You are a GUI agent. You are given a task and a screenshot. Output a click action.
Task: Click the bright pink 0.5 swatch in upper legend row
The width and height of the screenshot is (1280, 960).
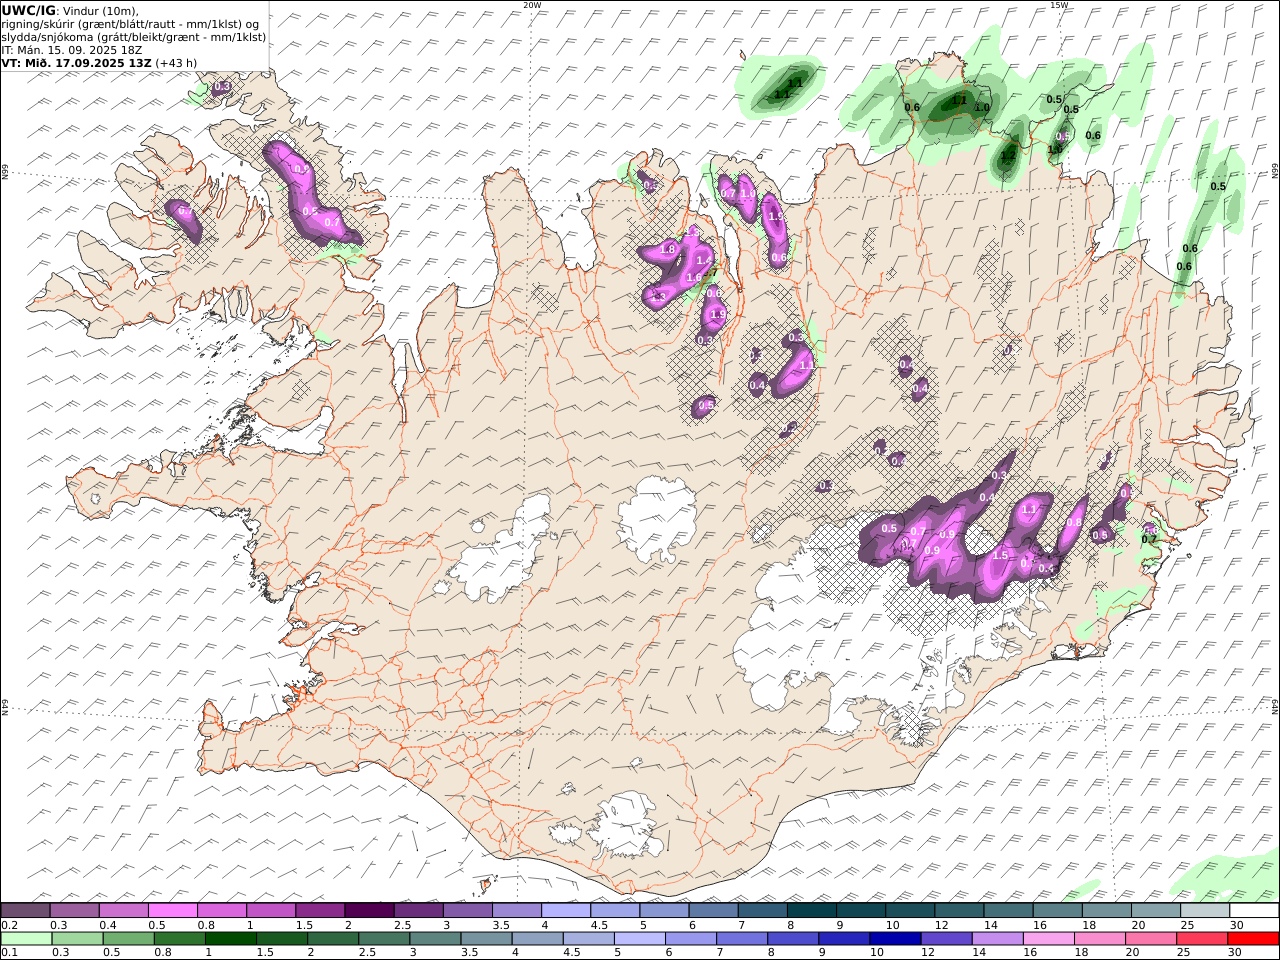coord(173,910)
